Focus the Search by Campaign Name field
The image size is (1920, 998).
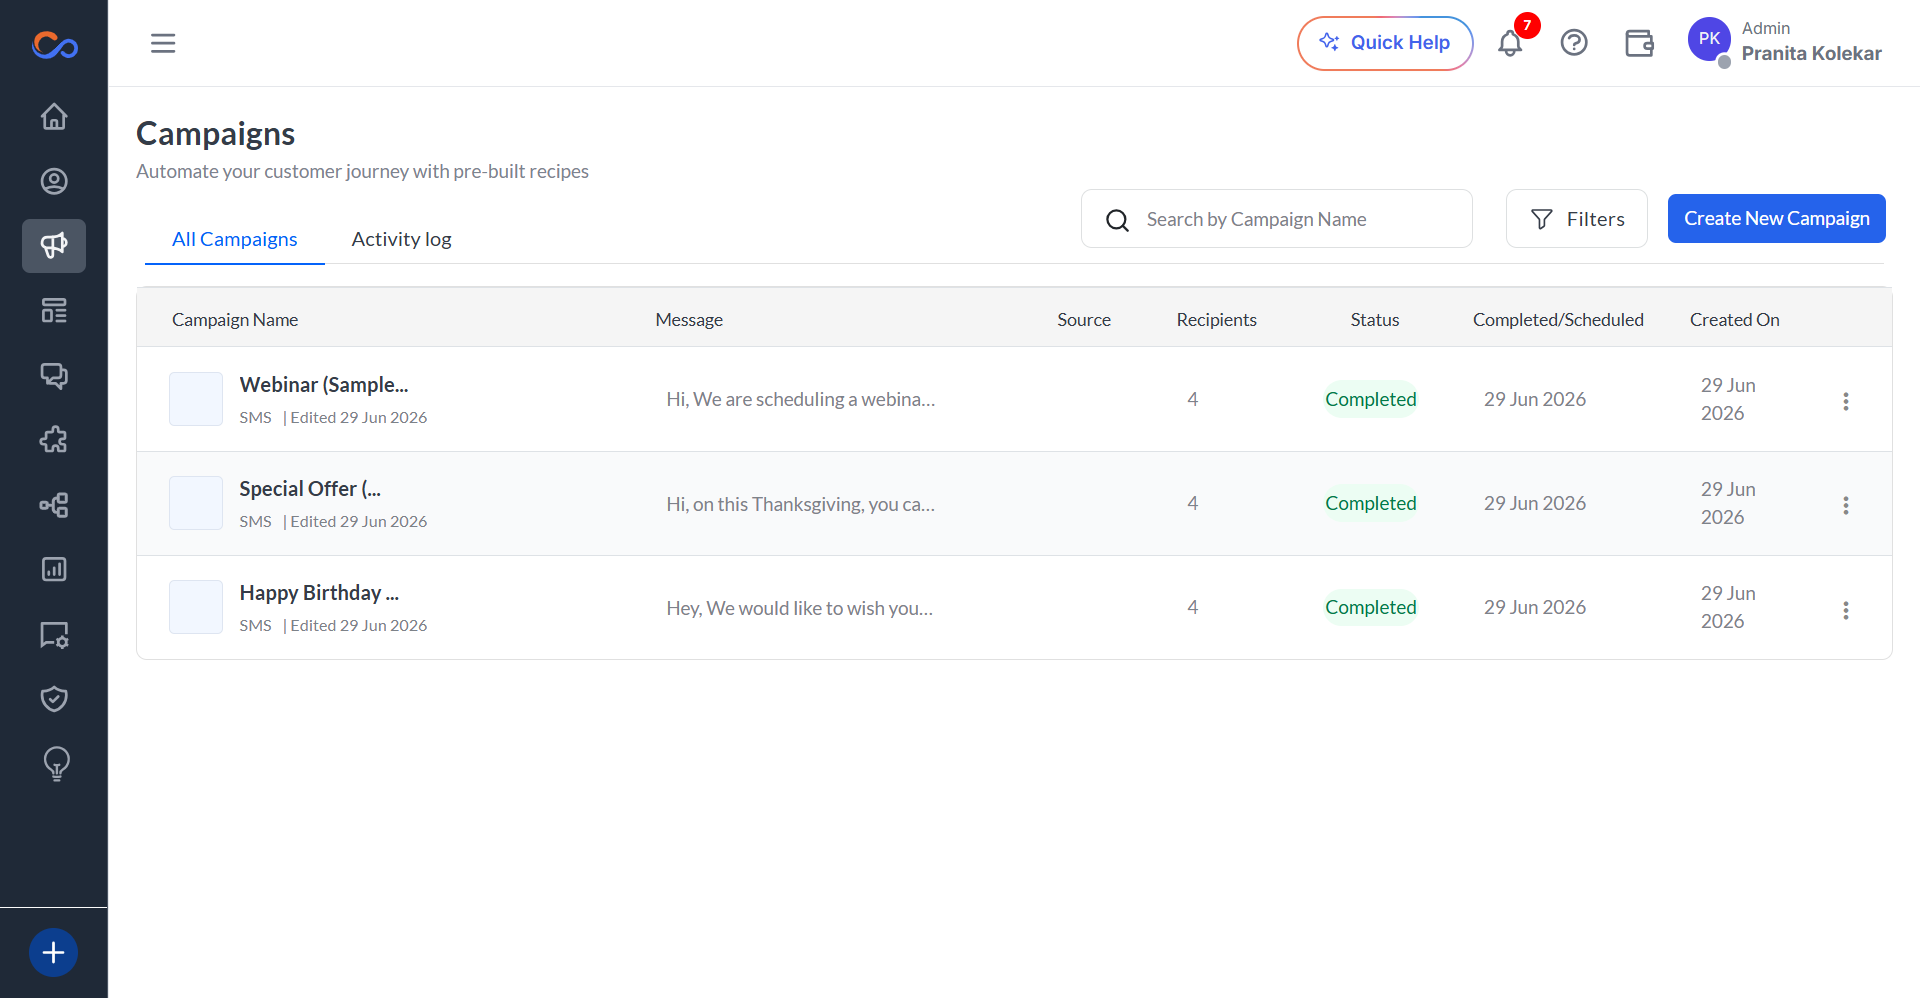click(x=1277, y=219)
